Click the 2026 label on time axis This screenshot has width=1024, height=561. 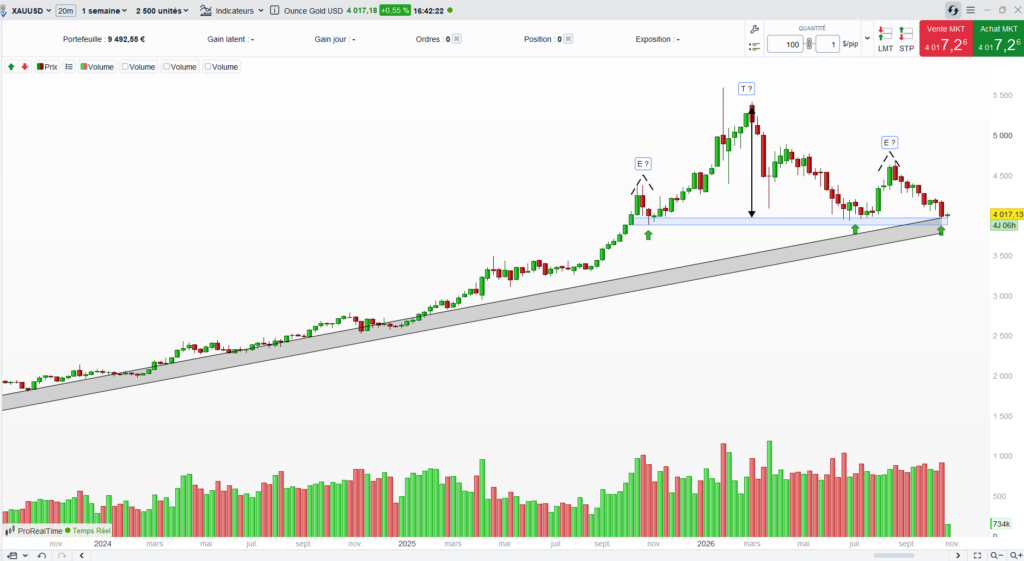click(706, 543)
